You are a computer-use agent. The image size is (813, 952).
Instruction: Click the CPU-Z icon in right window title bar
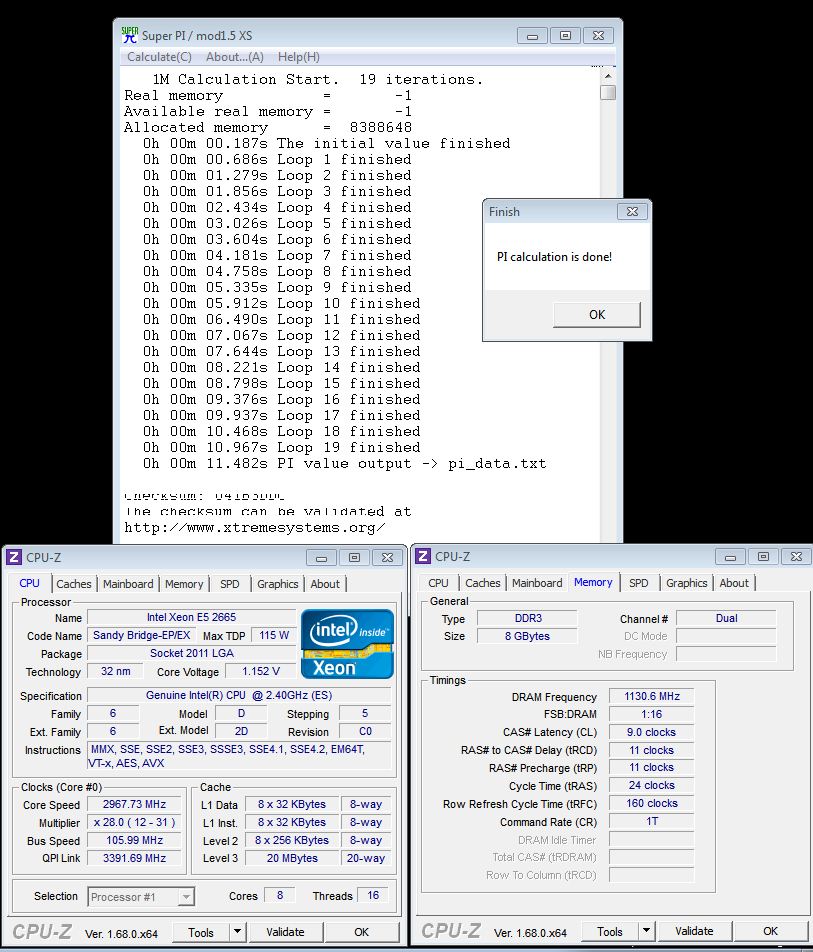click(423, 556)
